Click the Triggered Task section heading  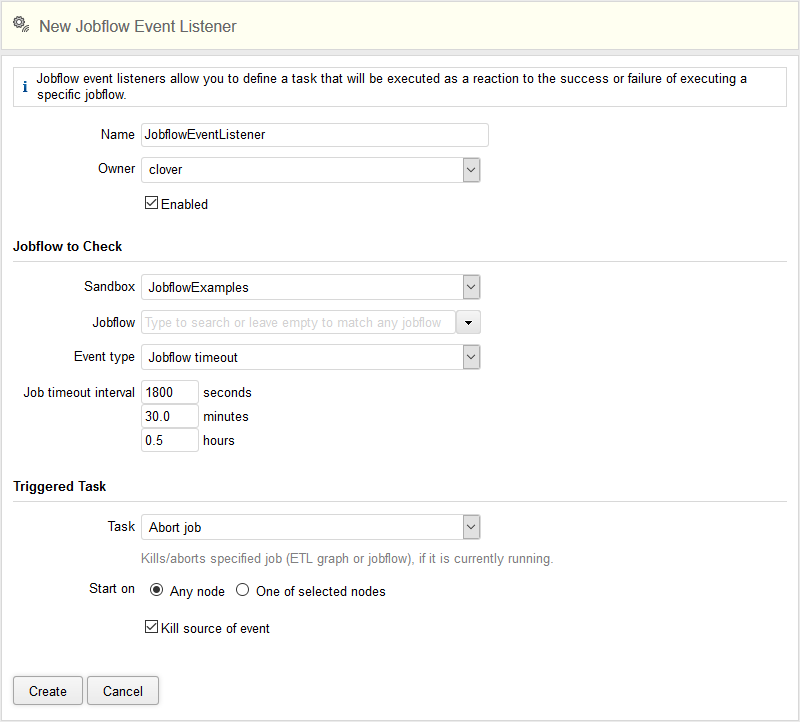pos(60,486)
